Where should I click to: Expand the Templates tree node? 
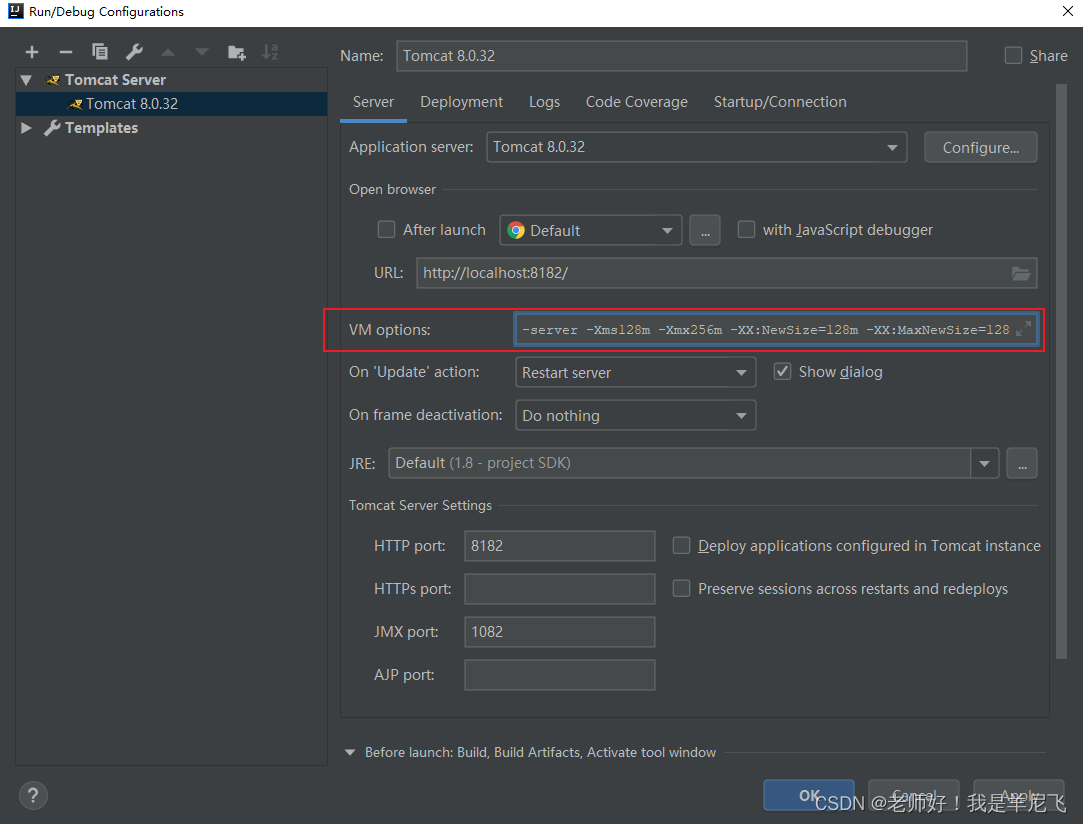tap(26, 128)
